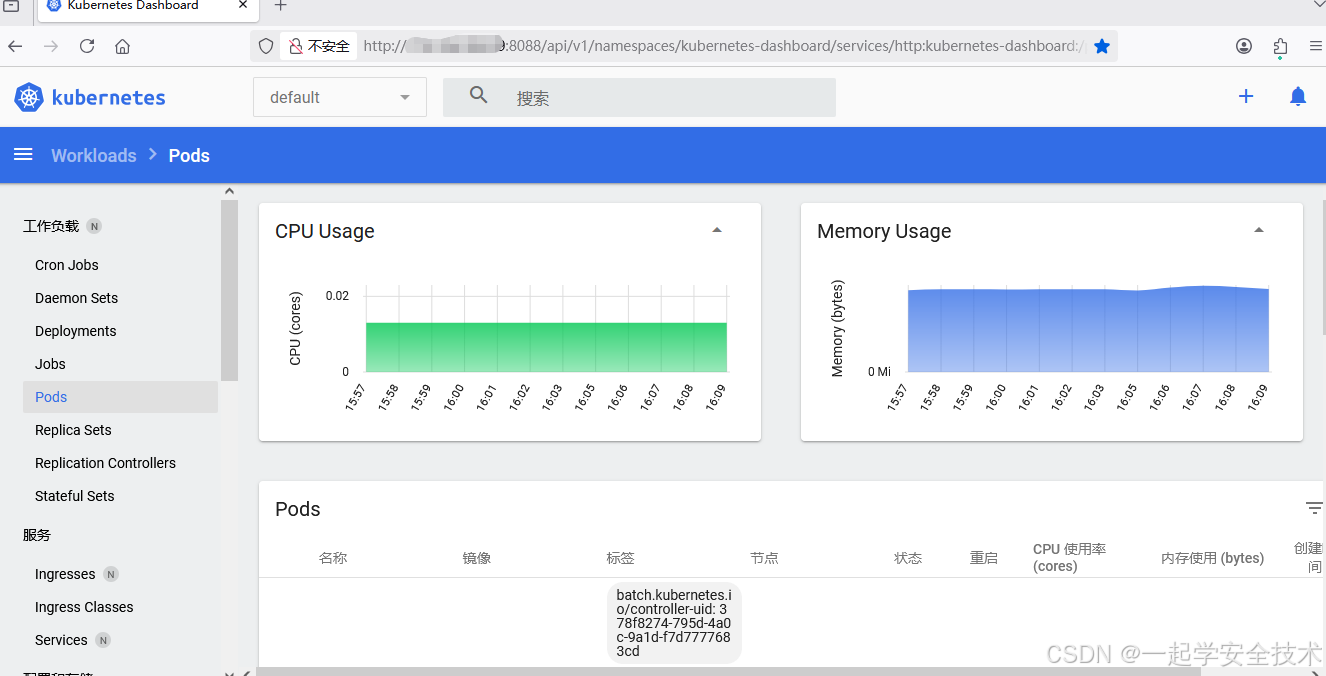
Task: Open Replication Controllers in sidebar
Action: click(105, 463)
